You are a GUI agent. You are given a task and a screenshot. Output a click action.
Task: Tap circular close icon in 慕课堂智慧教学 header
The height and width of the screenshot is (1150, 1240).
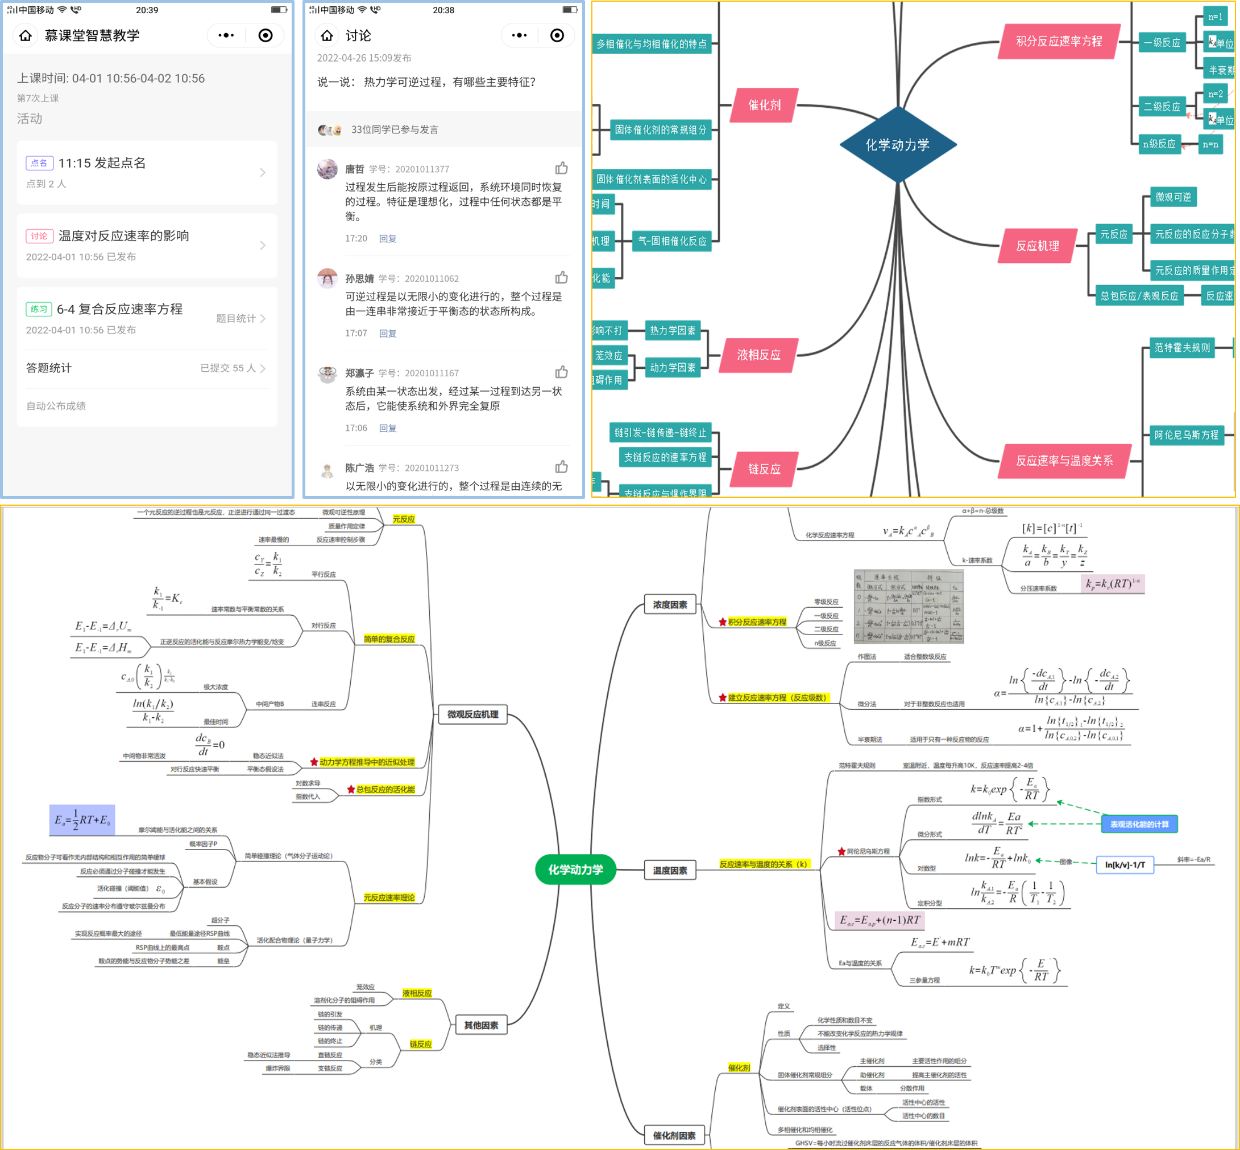point(265,35)
